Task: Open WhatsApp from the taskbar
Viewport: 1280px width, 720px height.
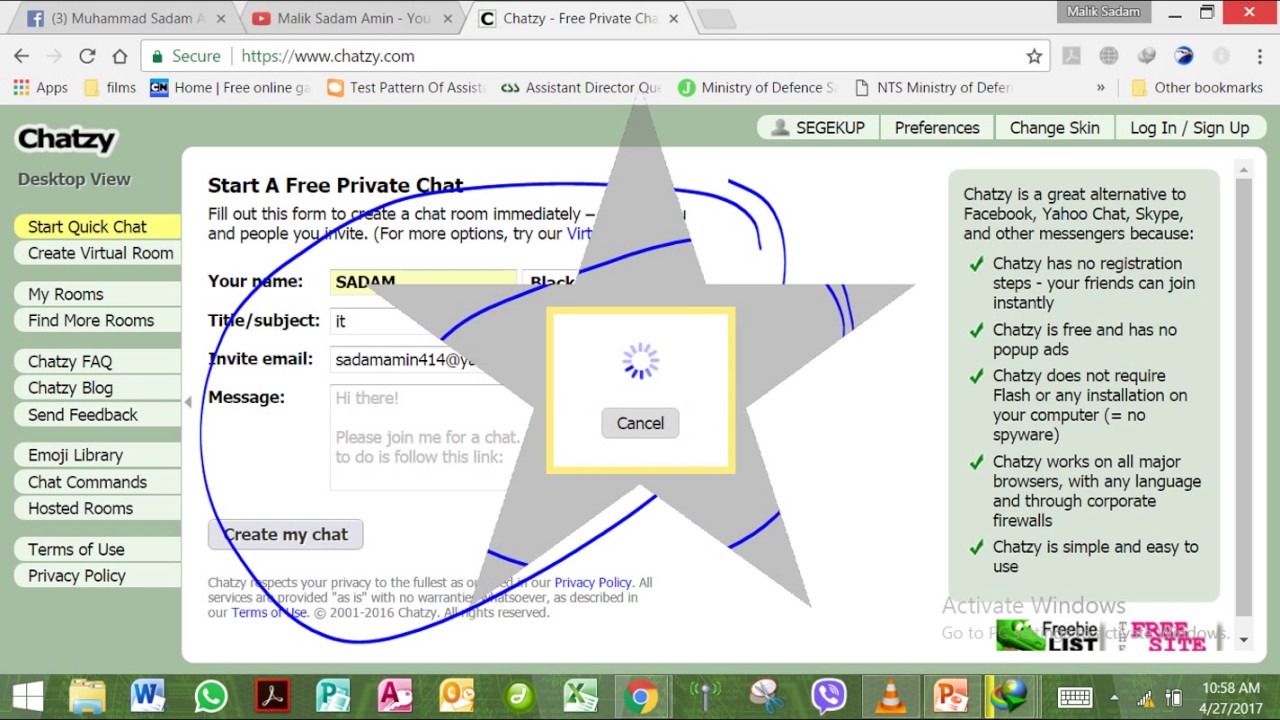Action: 210,696
